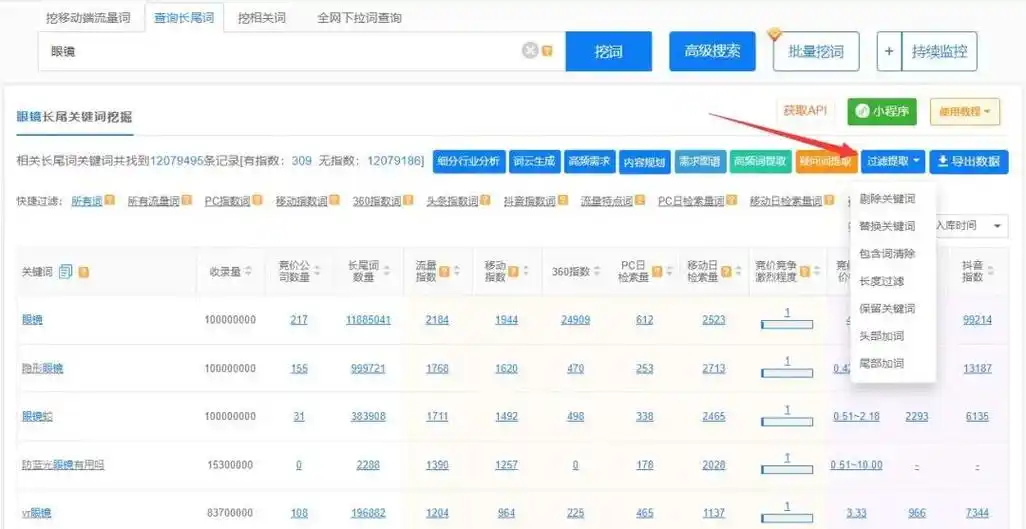Open the help icon next to 抖音指数词 filter
The height and width of the screenshot is (529, 1026).
tap(562, 200)
